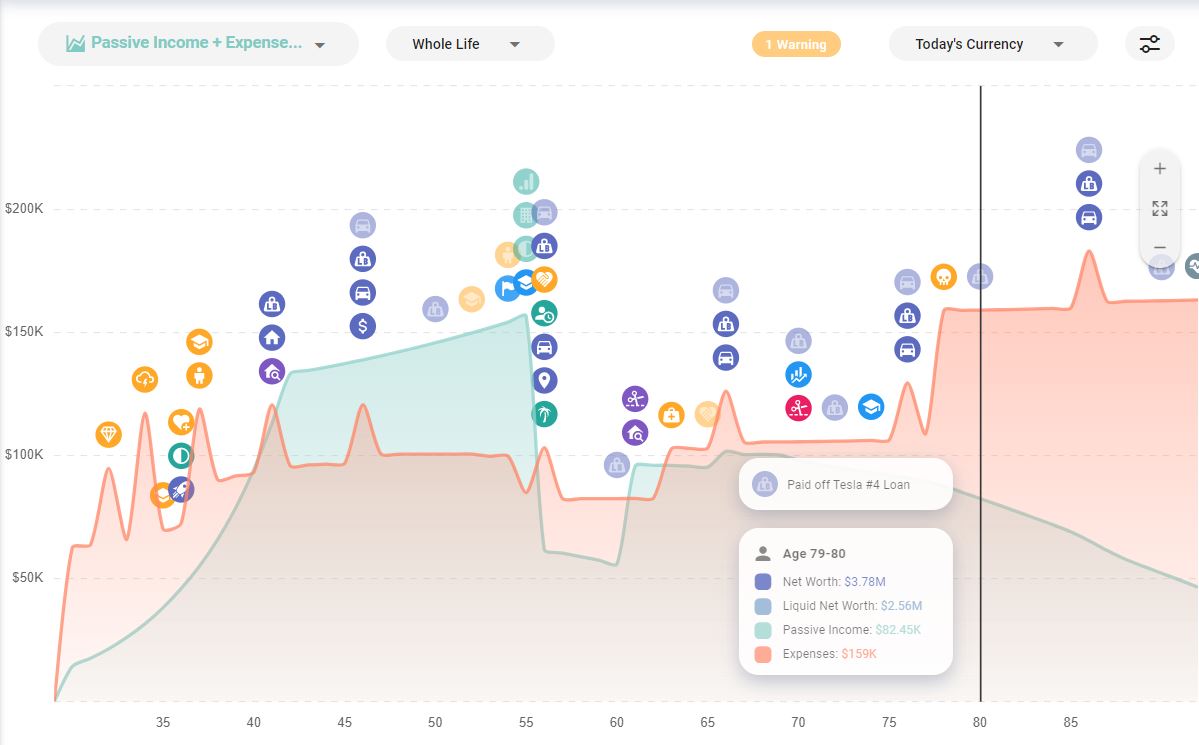Open the Today's Currency dropdown
1199x745 pixels.
[991, 44]
